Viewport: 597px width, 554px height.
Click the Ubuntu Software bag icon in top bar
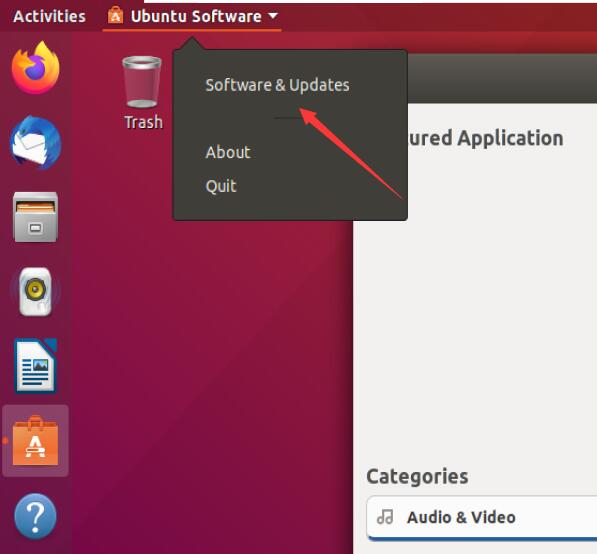pyautogui.click(x=115, y=16)
